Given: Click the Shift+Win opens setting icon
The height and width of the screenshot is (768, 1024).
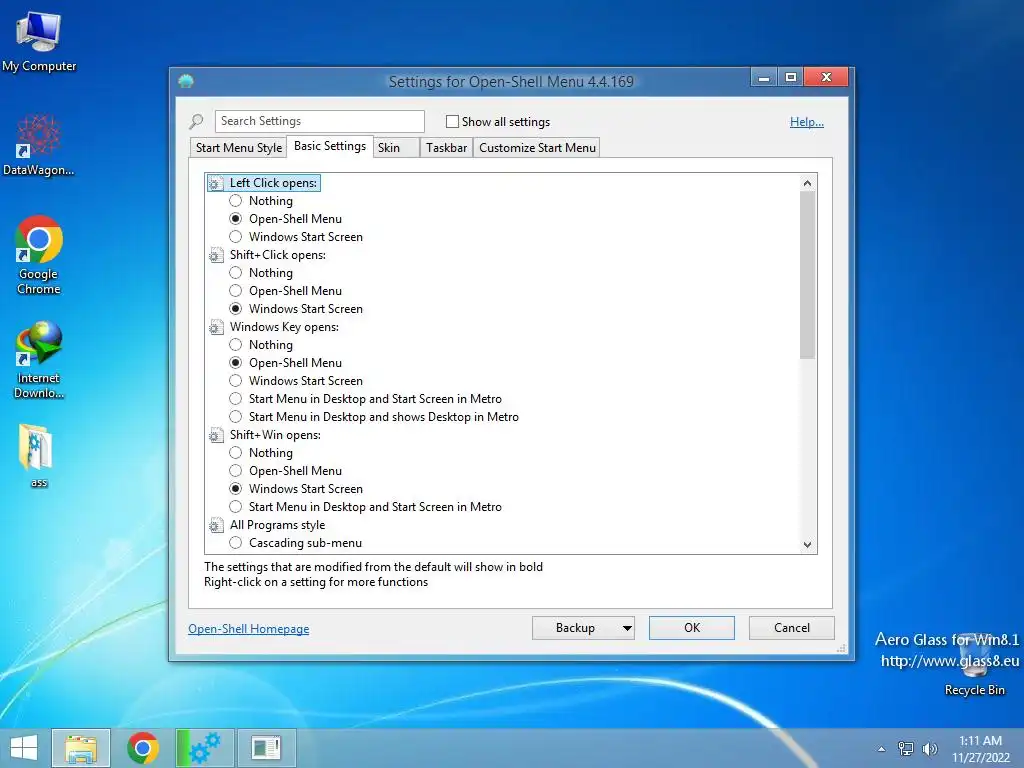Looking at the screenshot, I should tap(216, 436).
